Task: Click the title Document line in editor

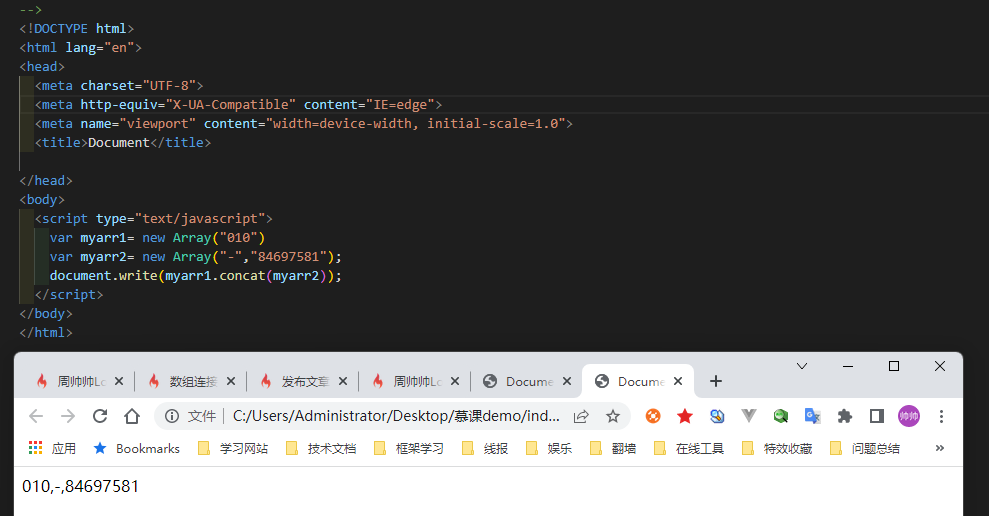Action: (x=123, y=143)
